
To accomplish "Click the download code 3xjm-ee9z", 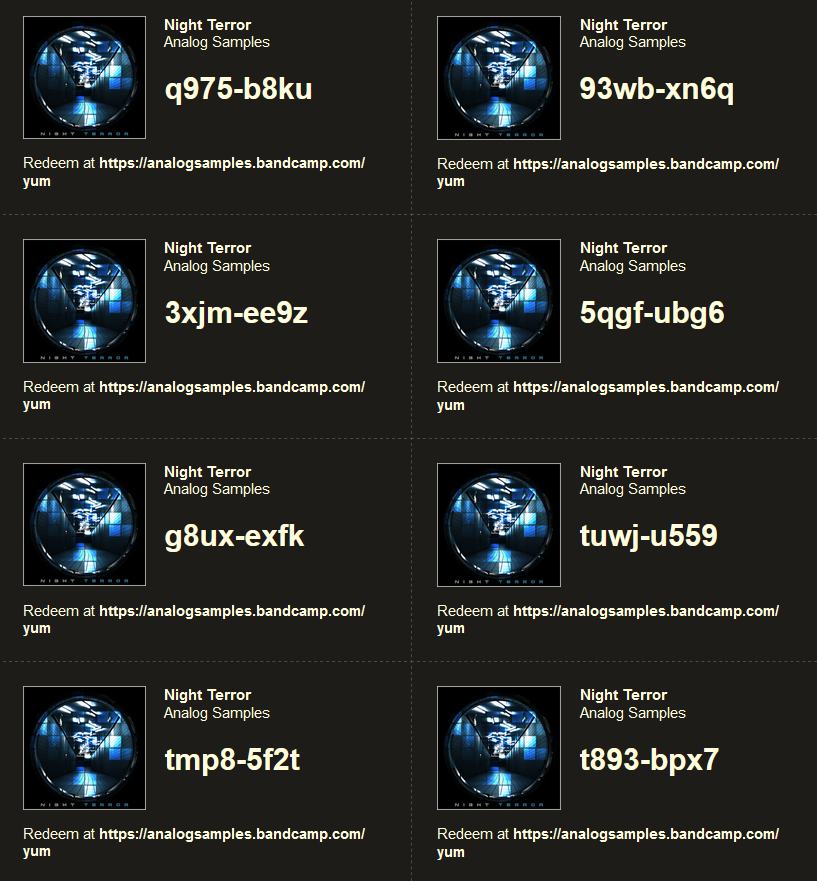I will click(x=236, y=314).
